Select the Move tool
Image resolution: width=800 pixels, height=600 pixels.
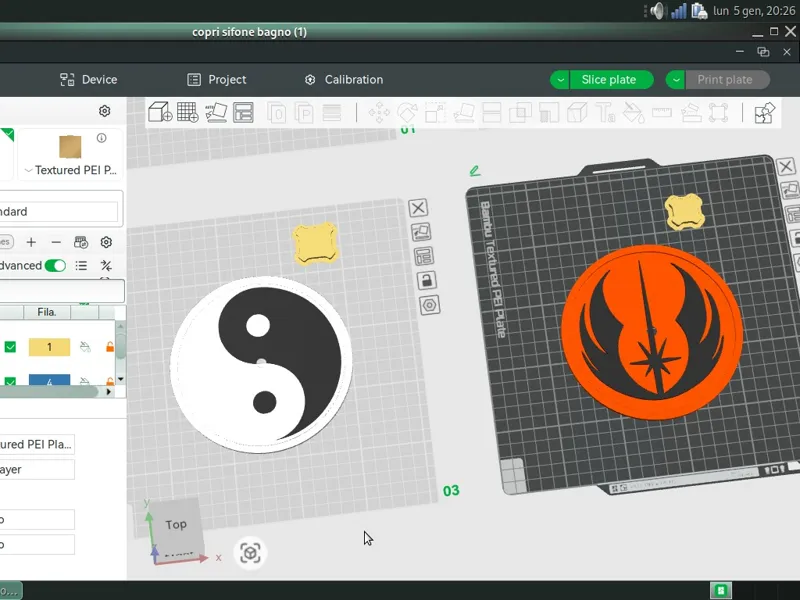(x=379, y=113)
